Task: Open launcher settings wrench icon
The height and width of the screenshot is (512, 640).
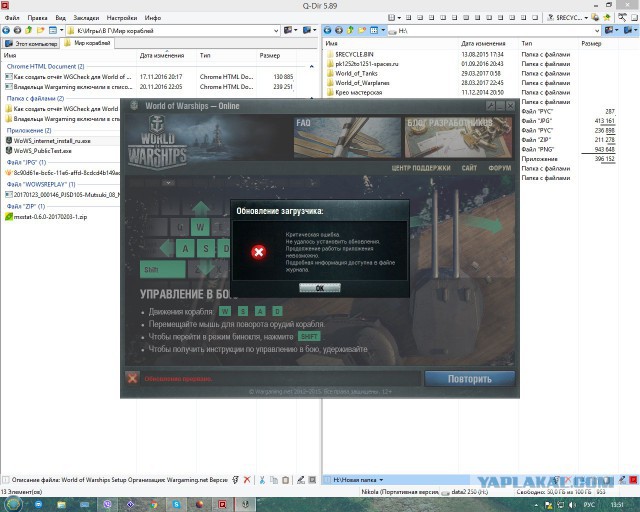Action: [x=490, y=106]
